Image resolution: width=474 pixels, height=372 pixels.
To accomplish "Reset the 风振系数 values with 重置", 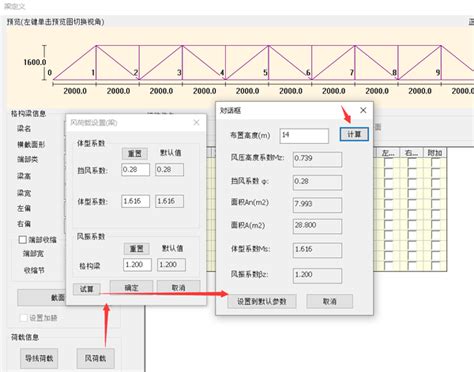I will [136, 249].
